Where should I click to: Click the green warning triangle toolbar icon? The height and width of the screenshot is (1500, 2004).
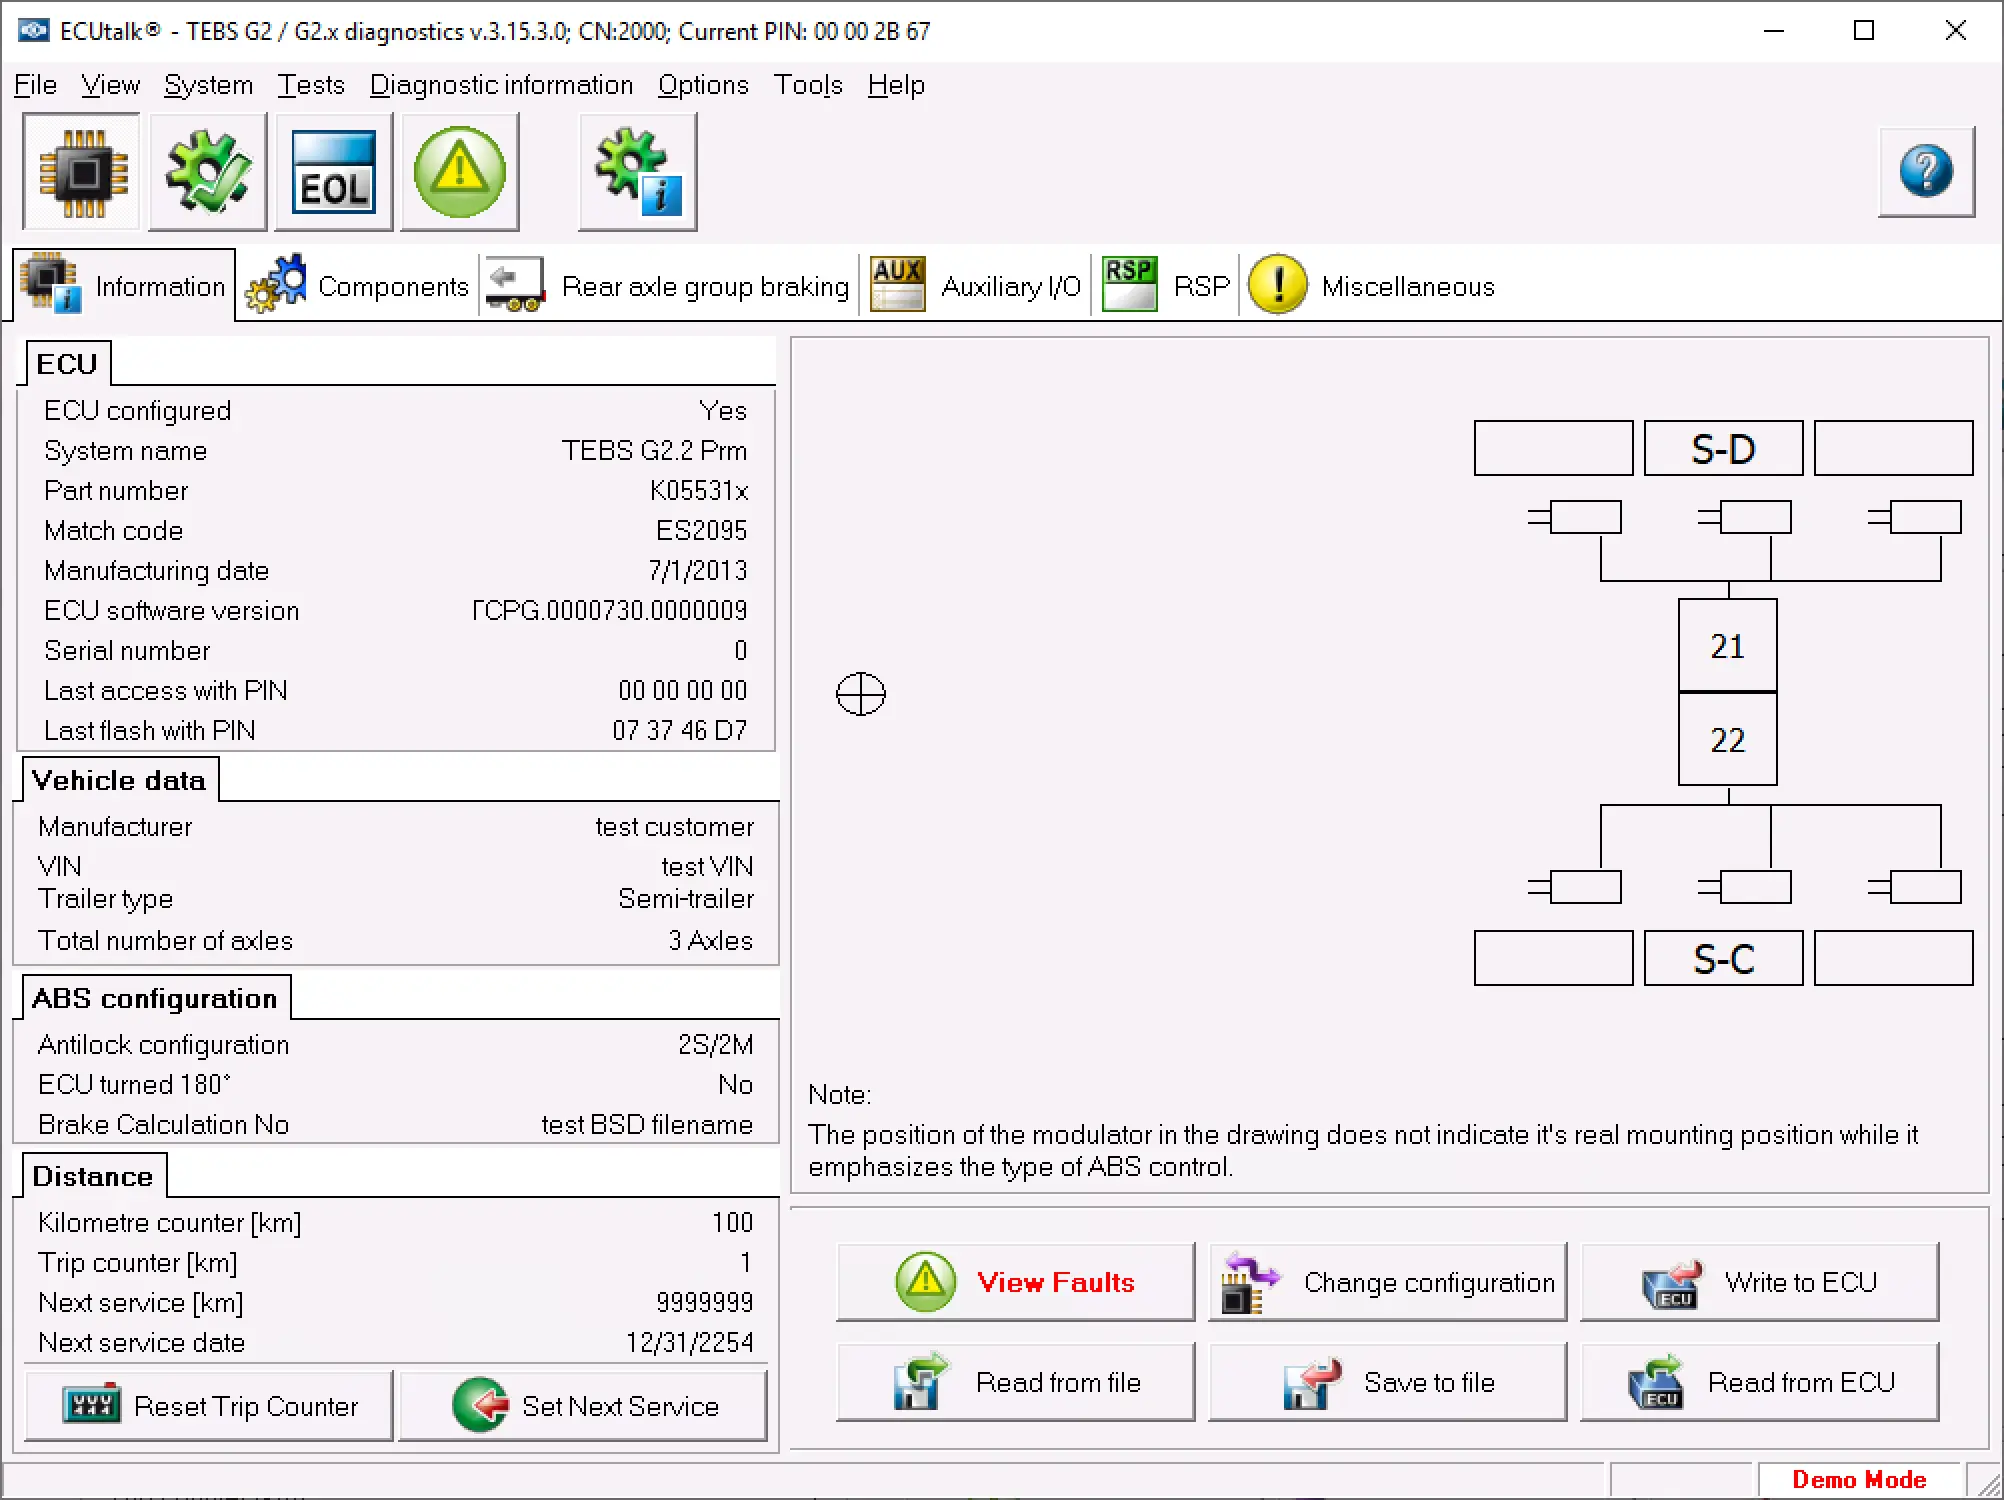tap(460, 171)
